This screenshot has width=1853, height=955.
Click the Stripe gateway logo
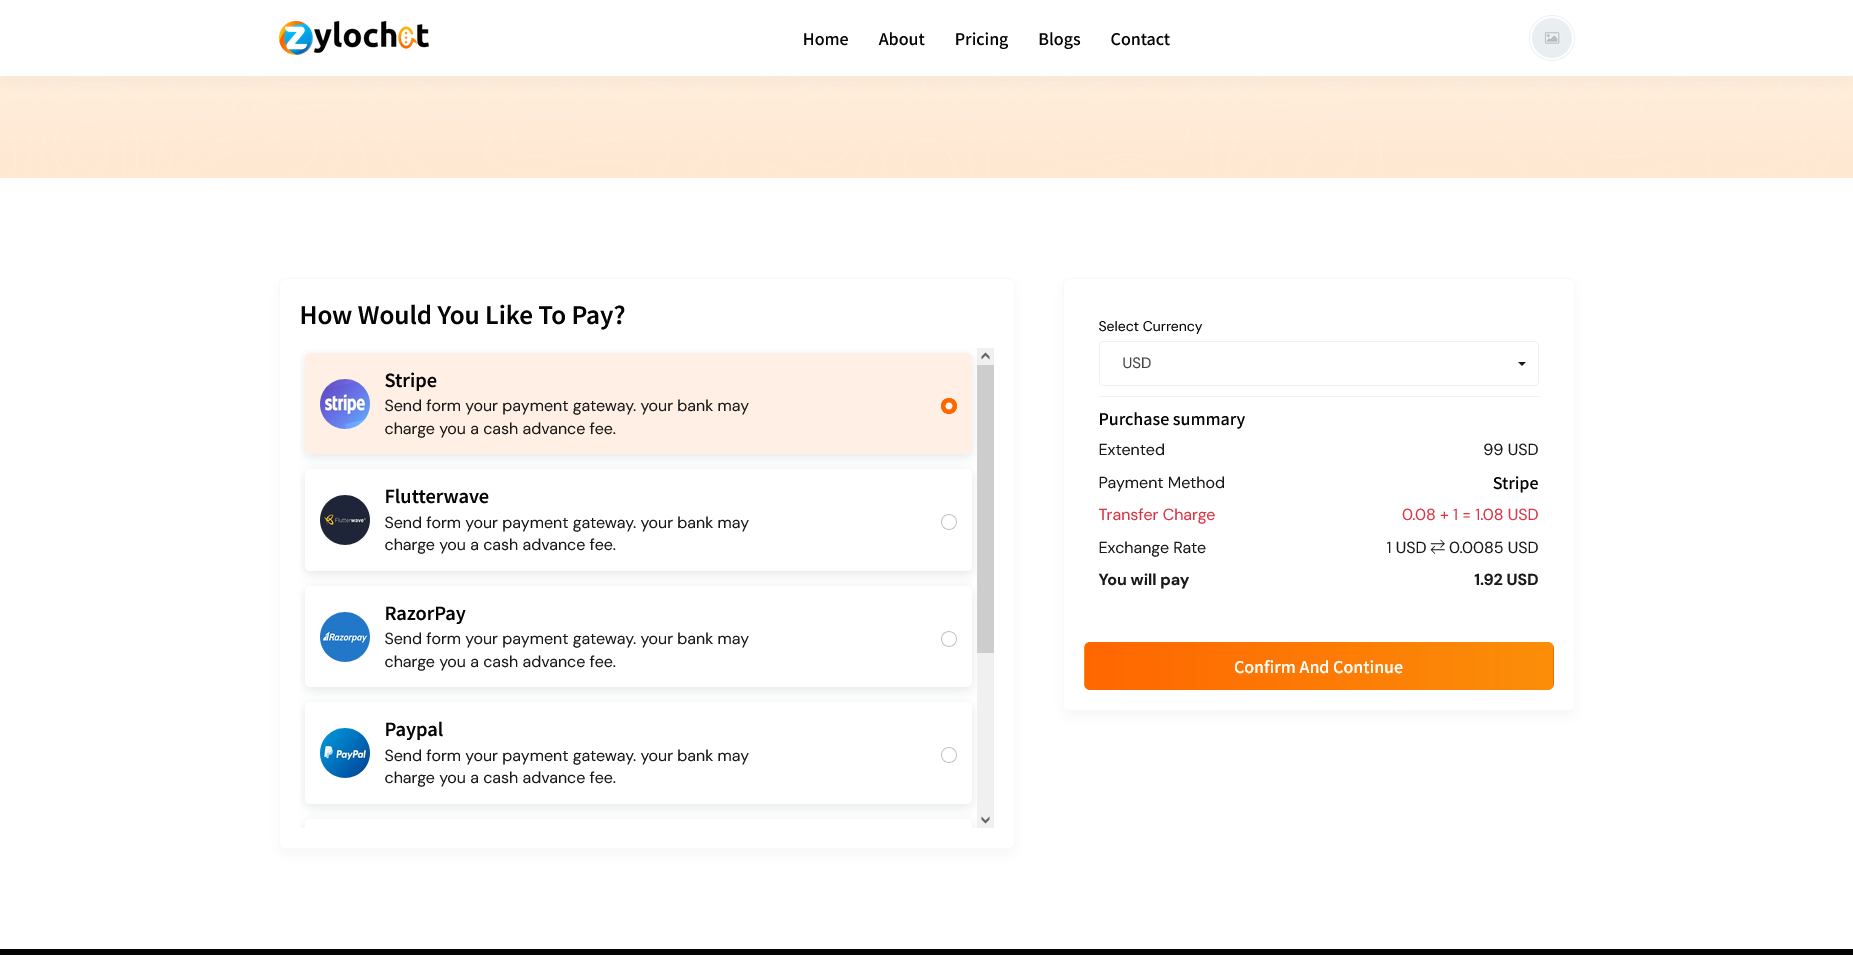click(345, 404)
